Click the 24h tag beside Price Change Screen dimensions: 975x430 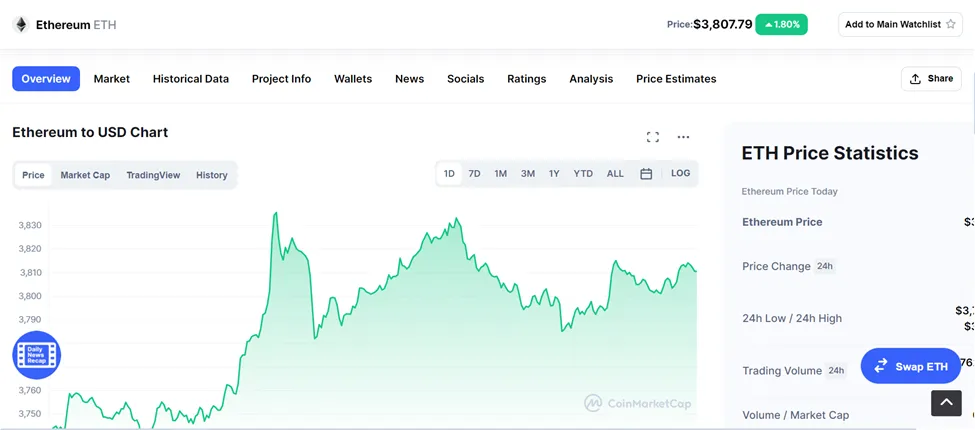(x=825, y=267)
